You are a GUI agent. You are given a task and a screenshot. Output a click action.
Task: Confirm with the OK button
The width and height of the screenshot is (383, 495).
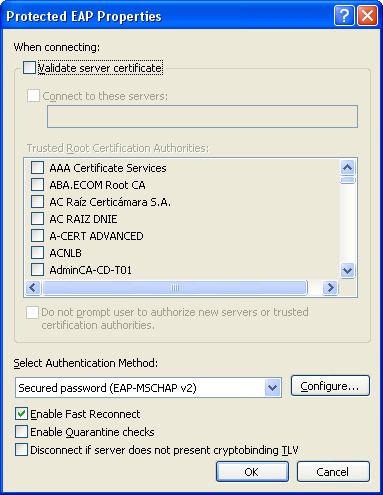tap(252, 472)
